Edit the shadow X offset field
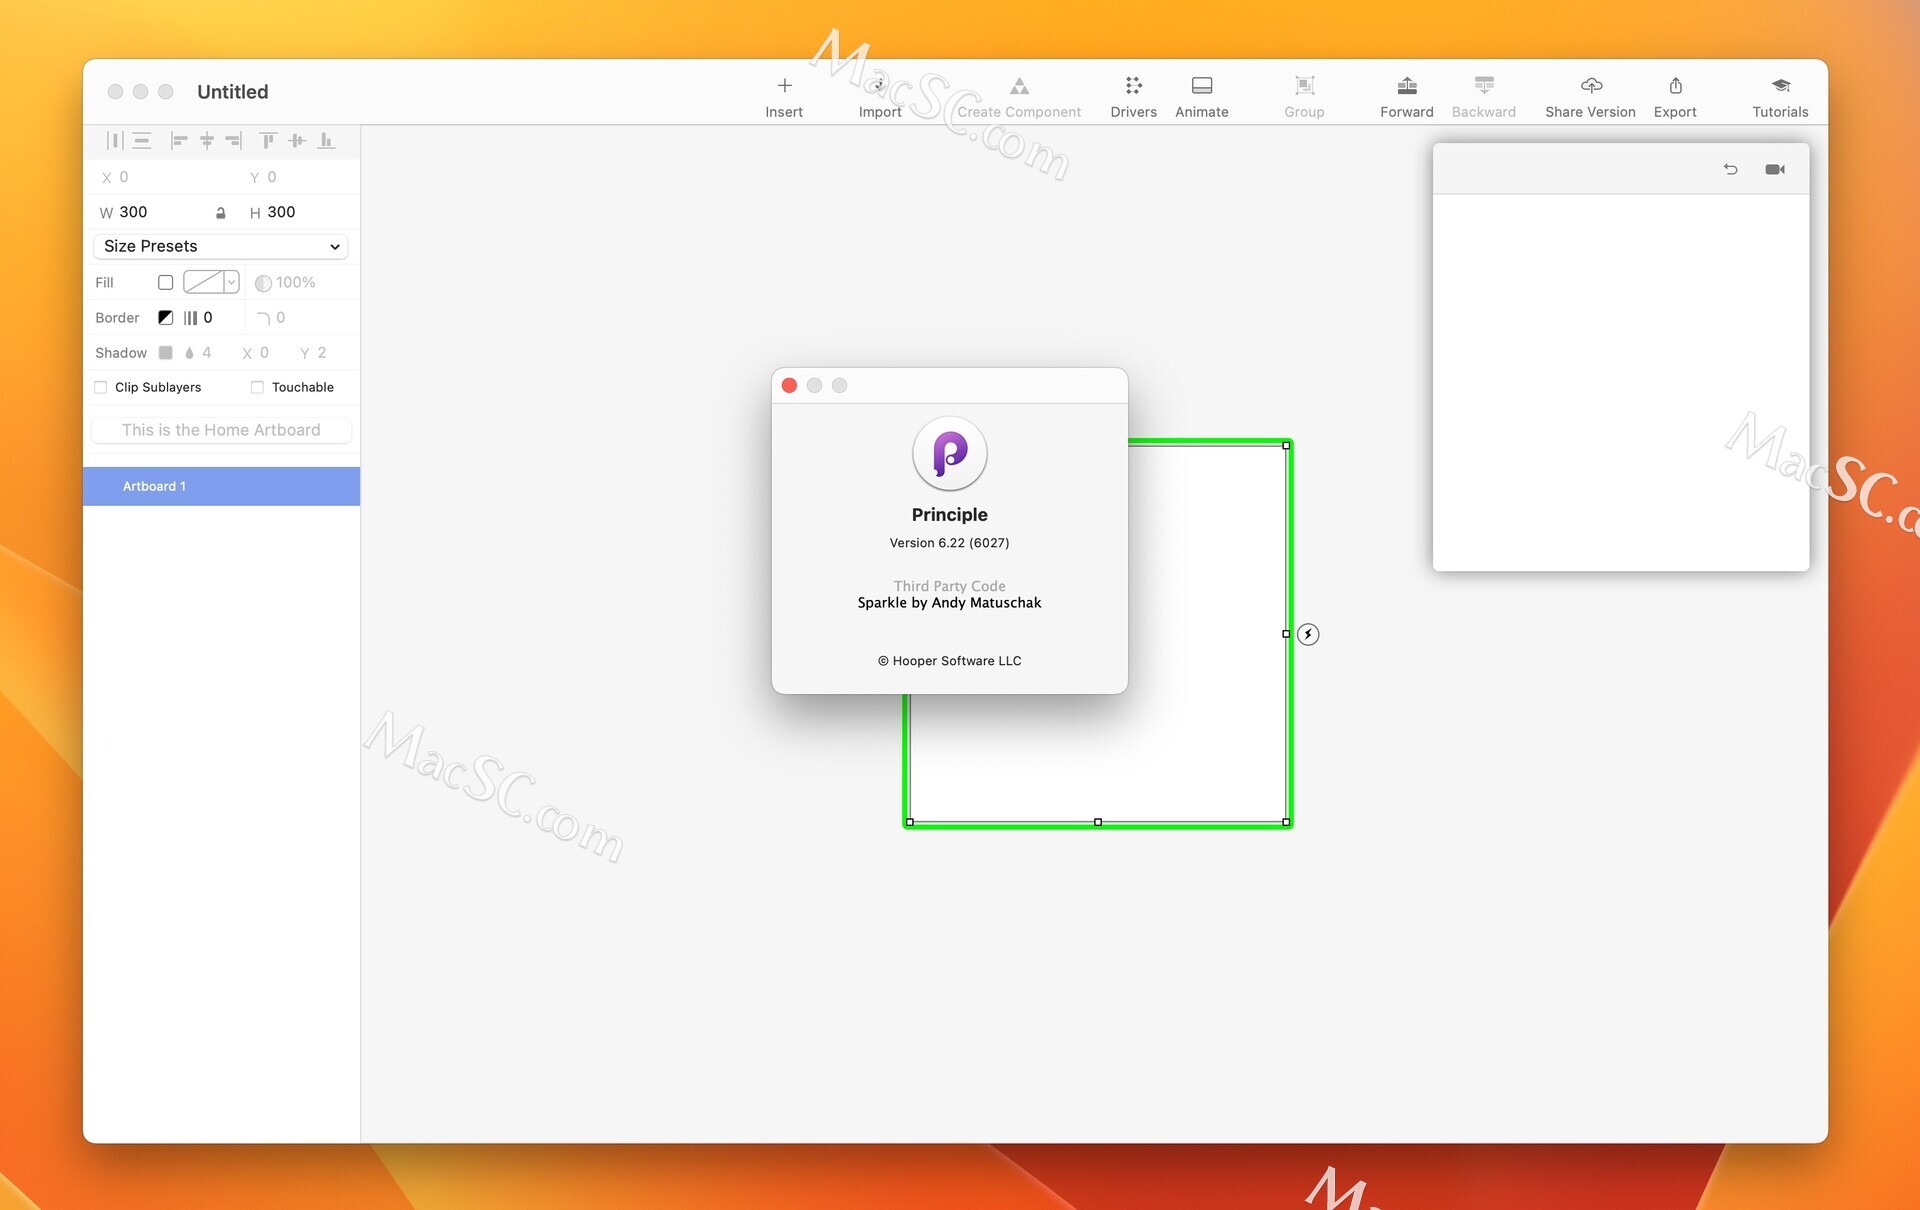This screenshot has height=1210, width=1920. [265, 353]
